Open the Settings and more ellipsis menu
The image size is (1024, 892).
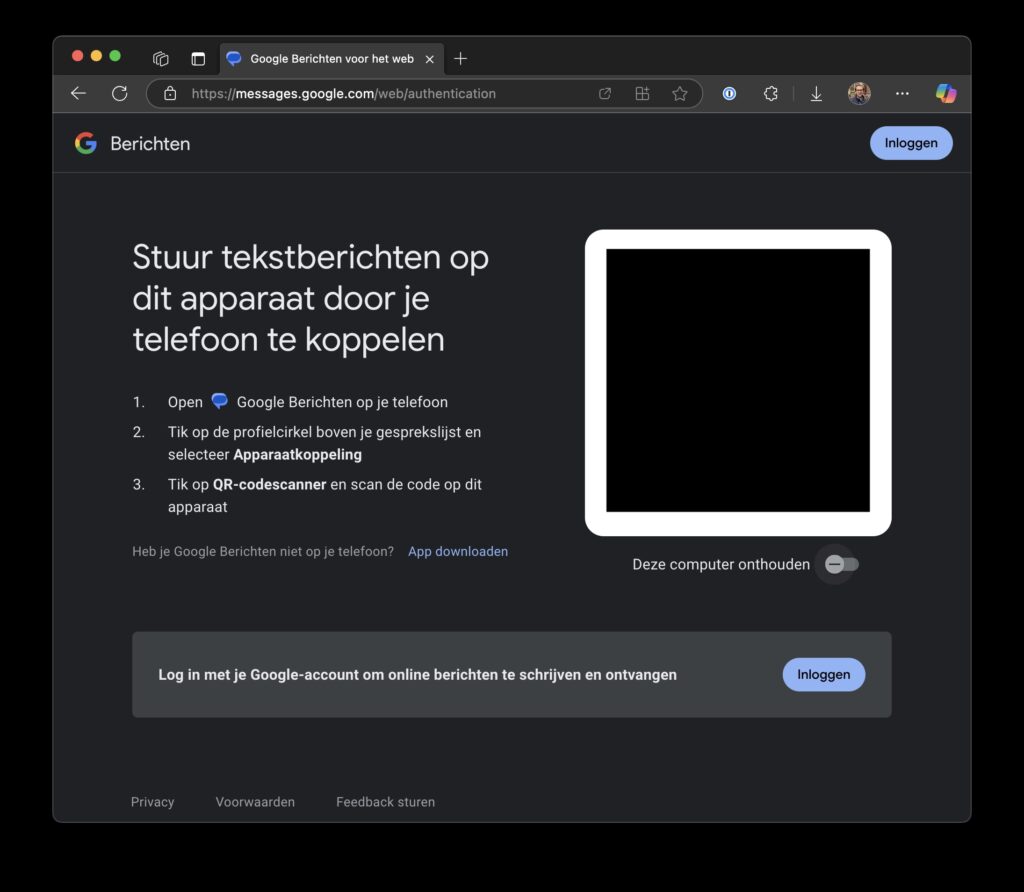pos(902,93)
